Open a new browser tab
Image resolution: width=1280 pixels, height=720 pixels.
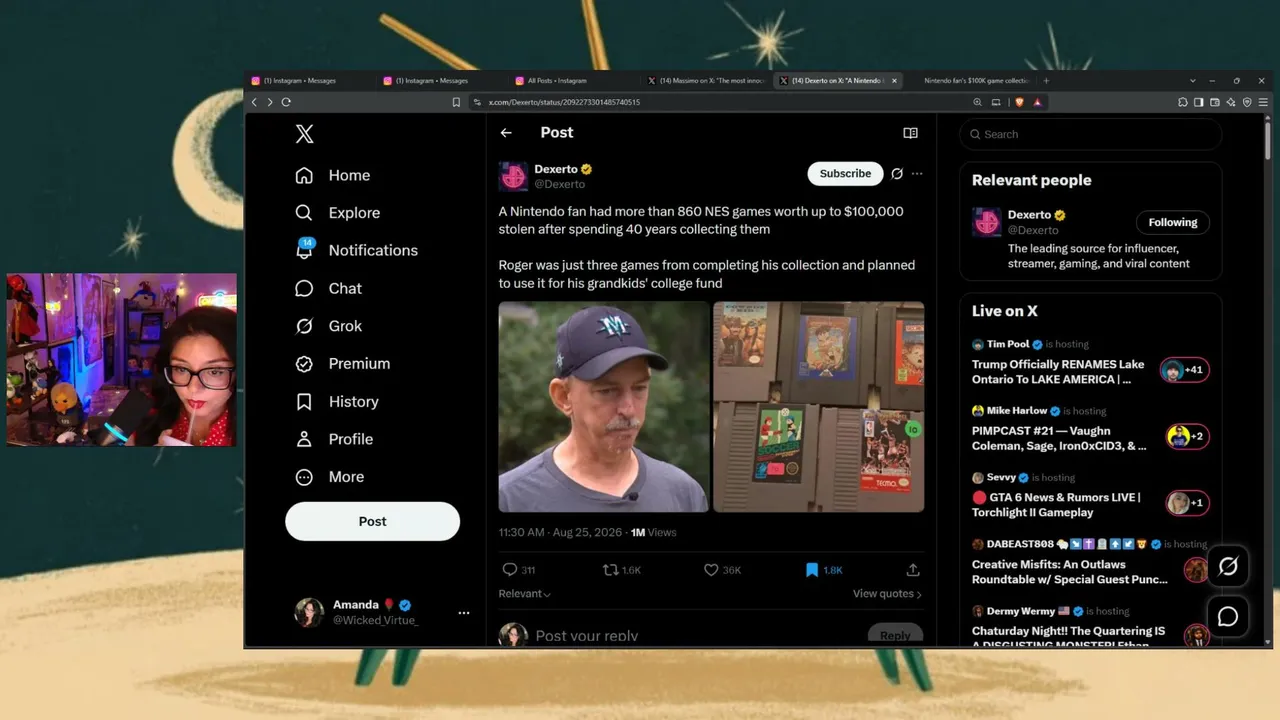[1046, 81]
